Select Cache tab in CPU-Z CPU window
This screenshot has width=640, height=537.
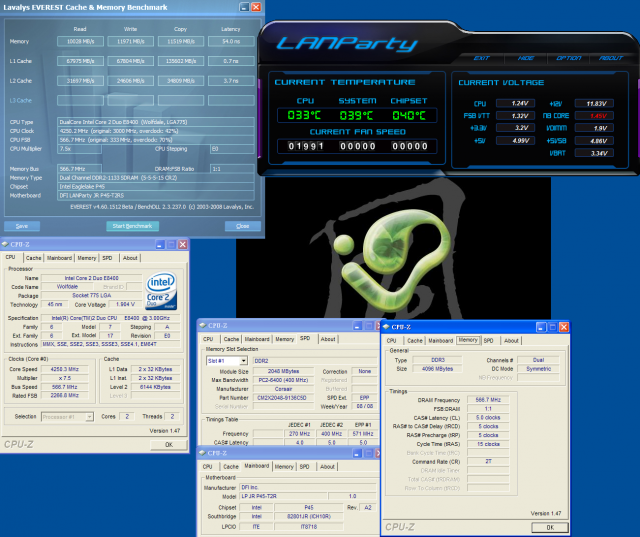[33, 258]
